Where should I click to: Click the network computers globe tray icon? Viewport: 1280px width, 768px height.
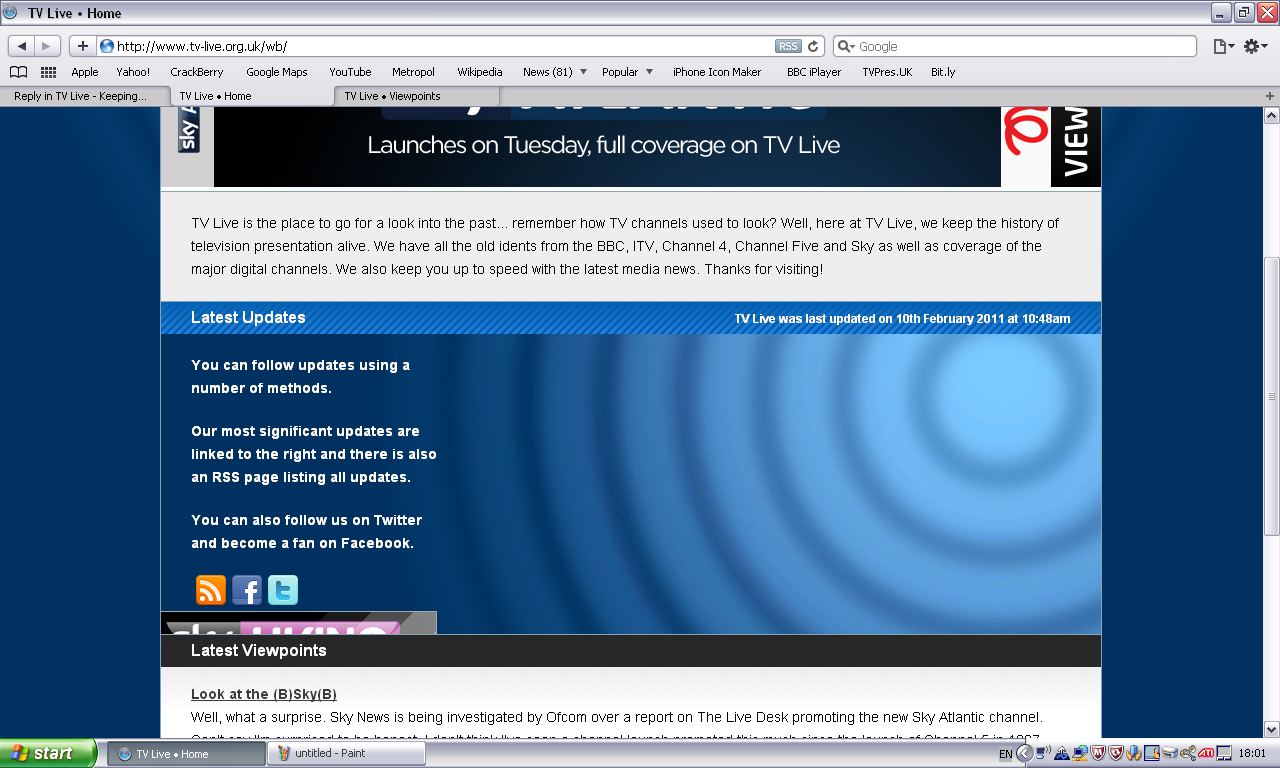(x=1080, y=754)
